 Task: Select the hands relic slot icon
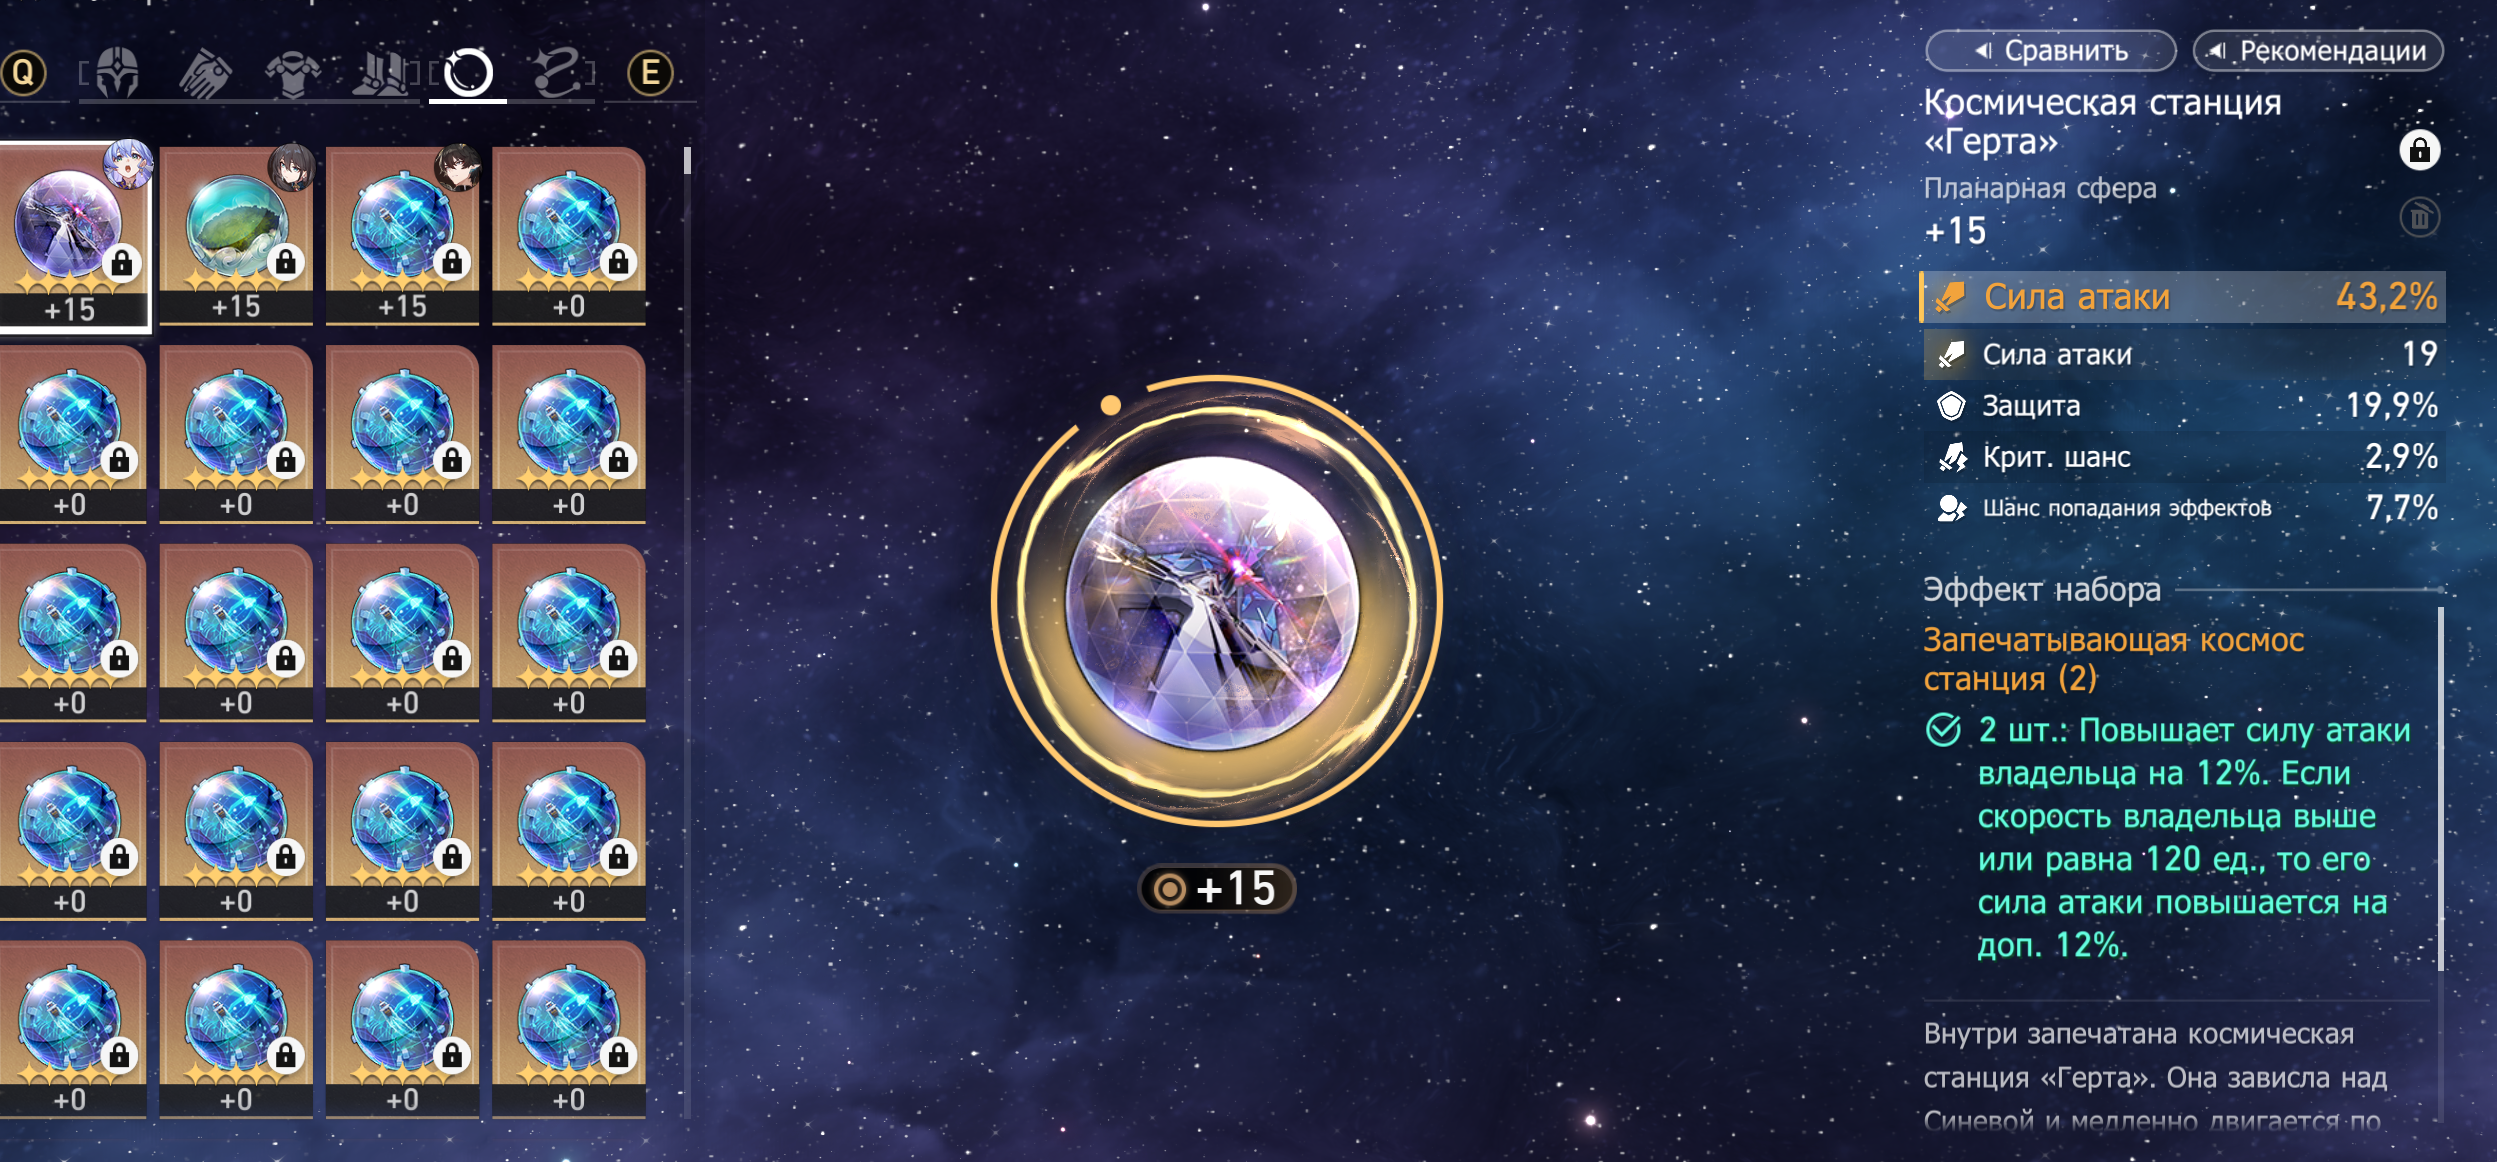205,73
